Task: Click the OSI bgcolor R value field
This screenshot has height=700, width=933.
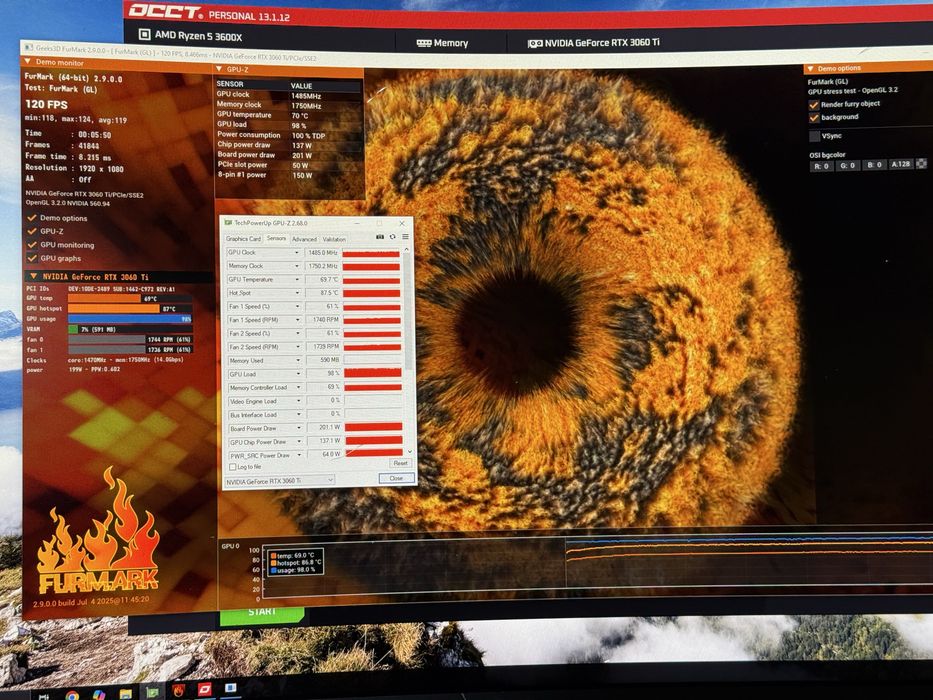Action: 822,166
